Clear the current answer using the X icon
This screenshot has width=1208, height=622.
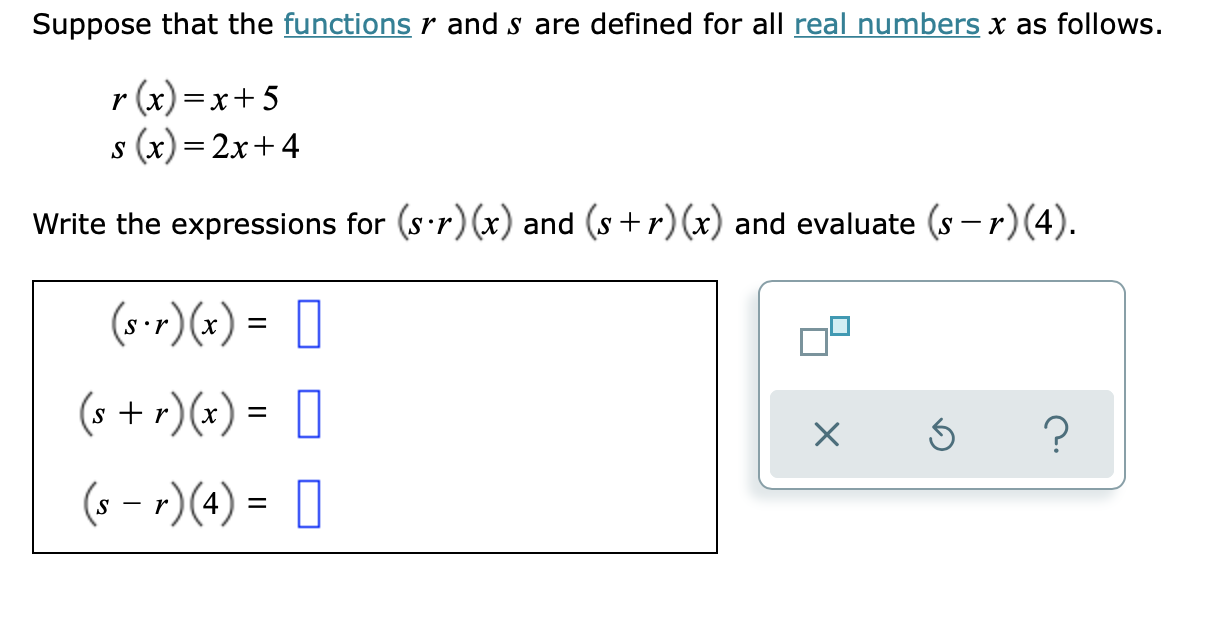coord(826,436)
